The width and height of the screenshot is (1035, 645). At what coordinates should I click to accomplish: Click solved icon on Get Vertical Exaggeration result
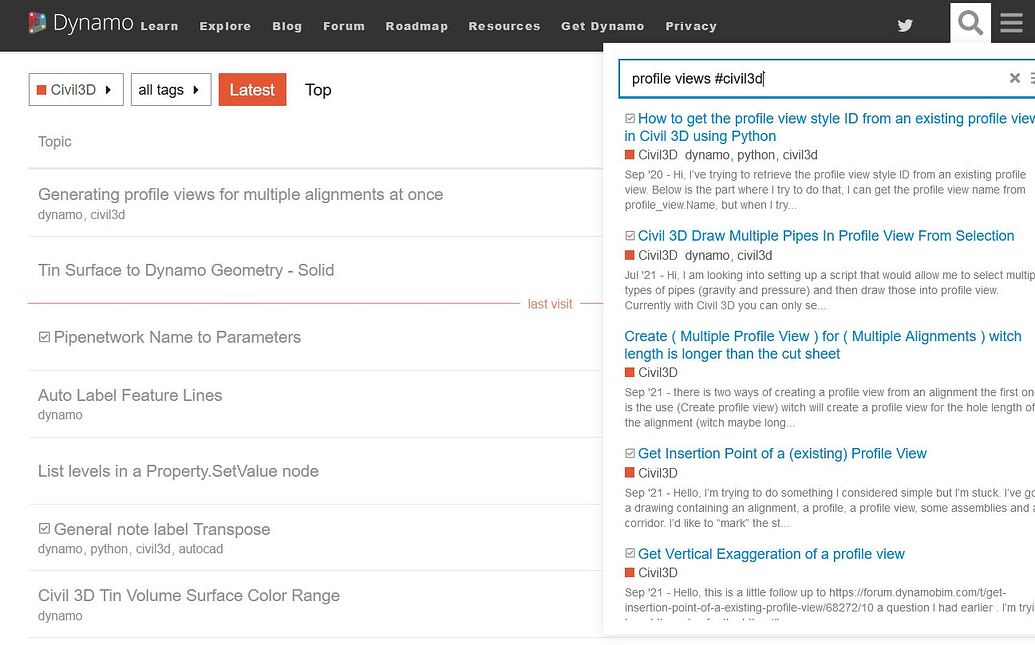coord(630,554)
